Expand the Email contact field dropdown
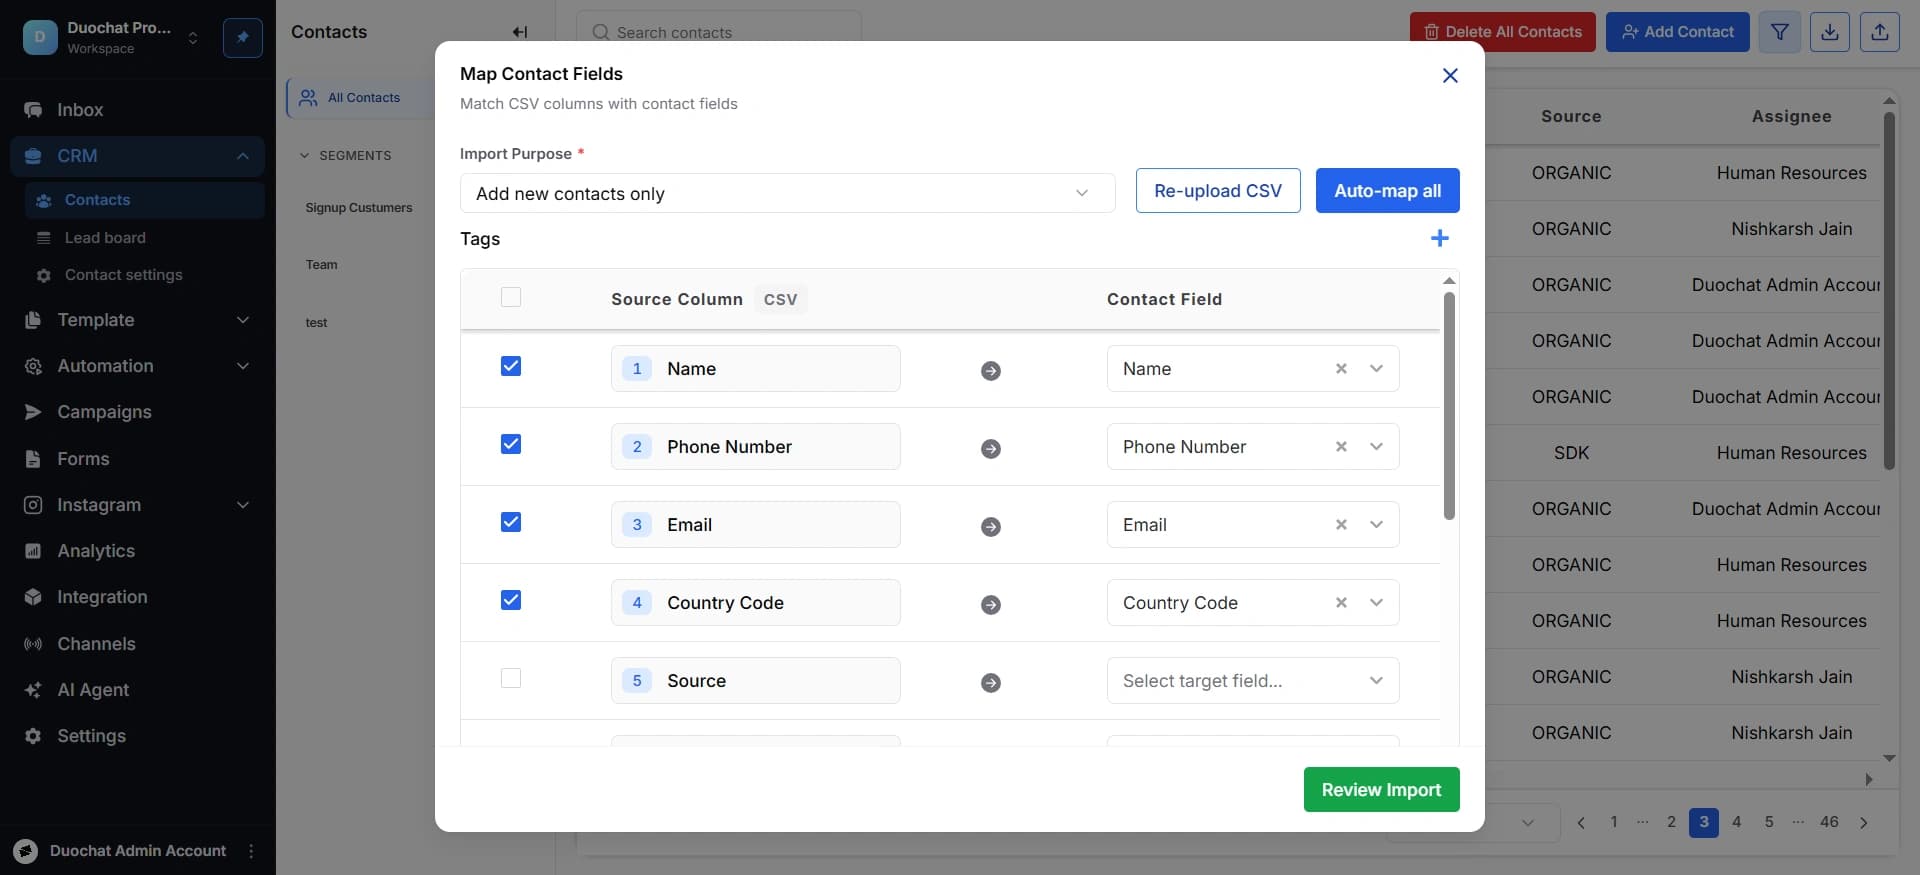This screenshot has width=1920, height=875. coord(1377,525)
